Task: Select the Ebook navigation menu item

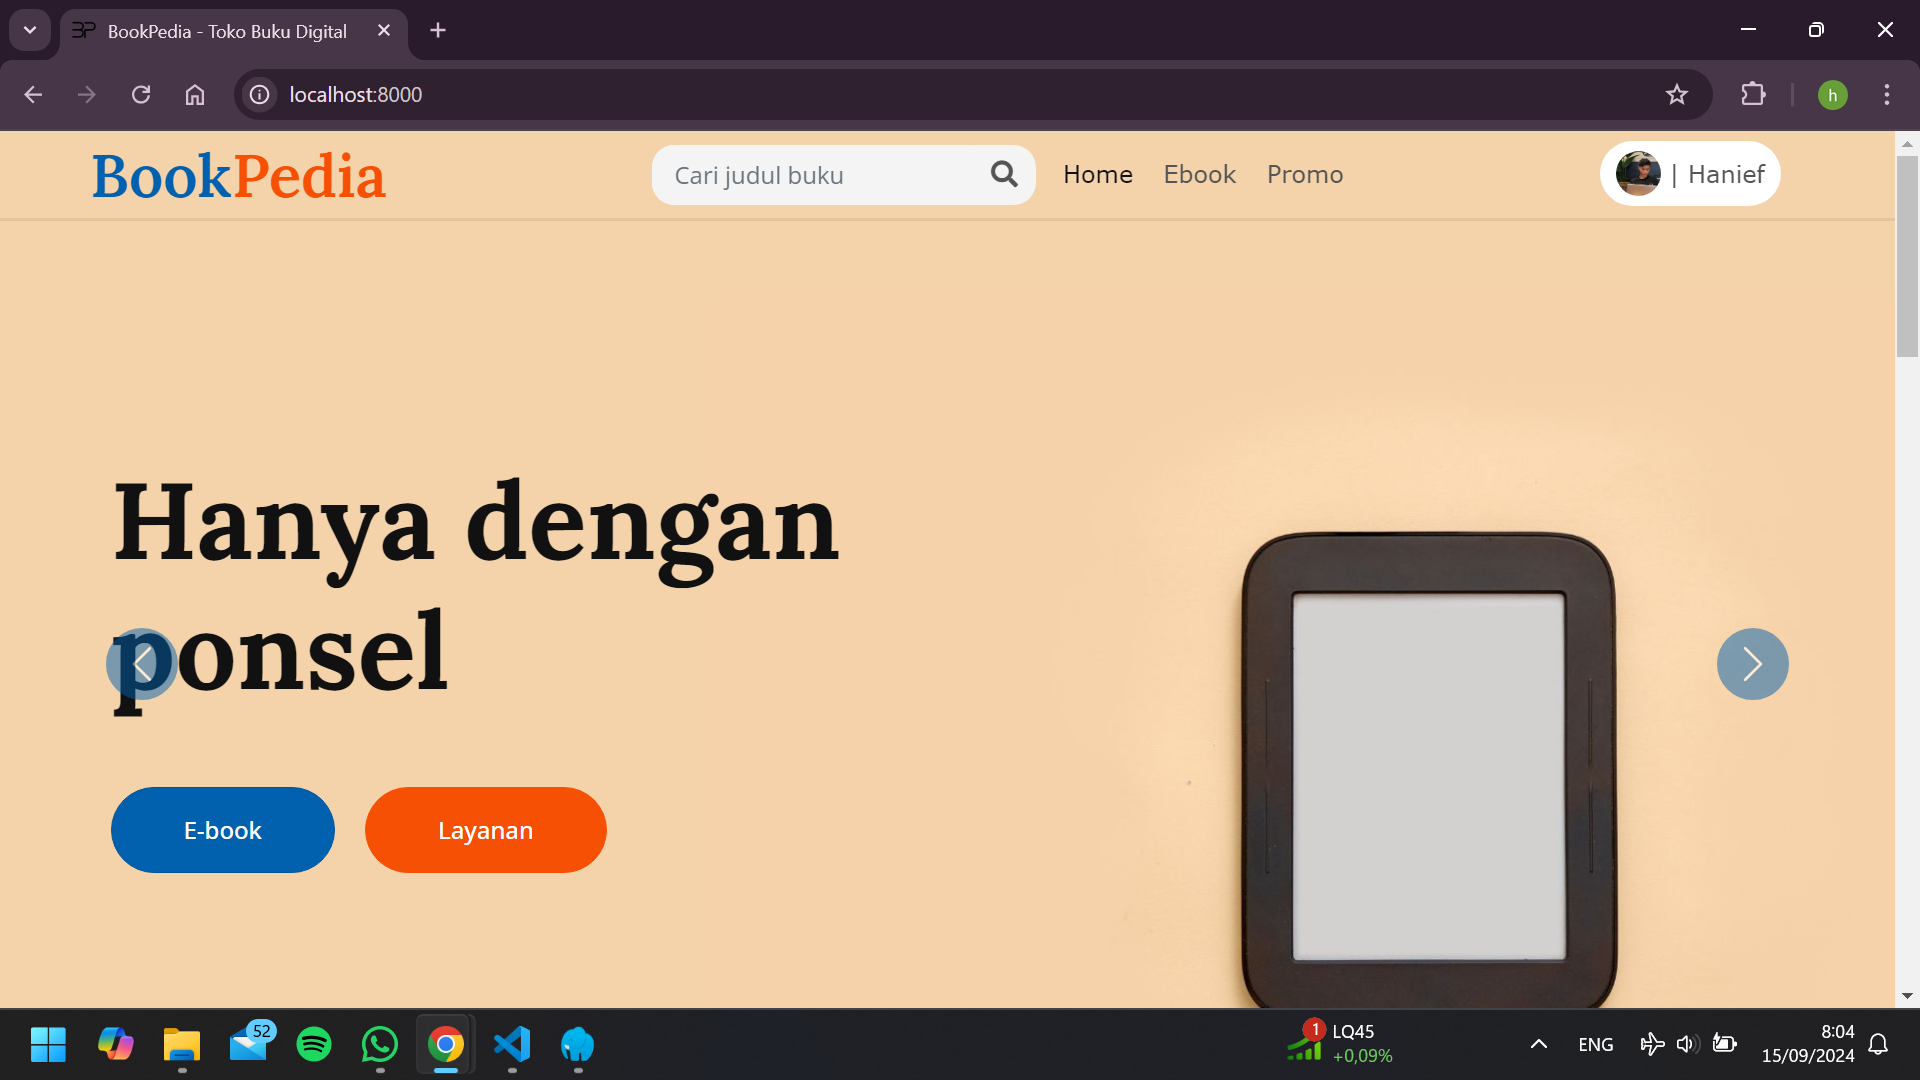Action: point(1199,174)
